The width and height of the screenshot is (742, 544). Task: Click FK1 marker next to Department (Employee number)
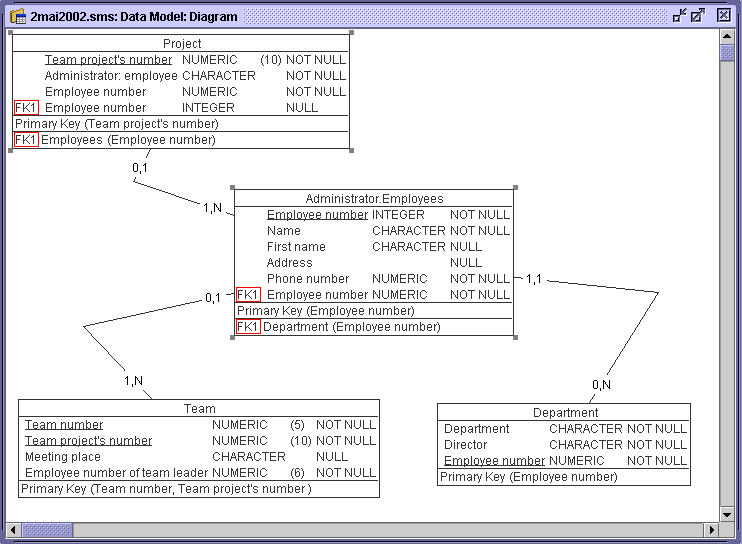(x=248, y=327)
